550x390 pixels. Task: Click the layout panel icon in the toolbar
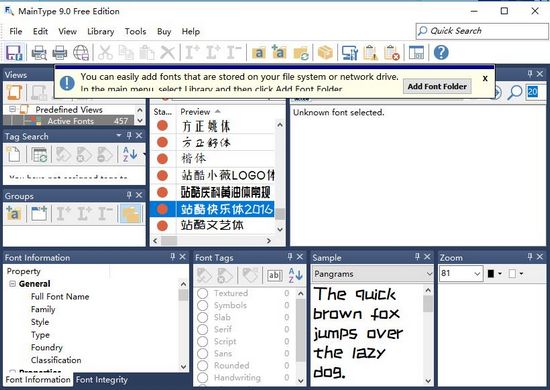(416, 53)
